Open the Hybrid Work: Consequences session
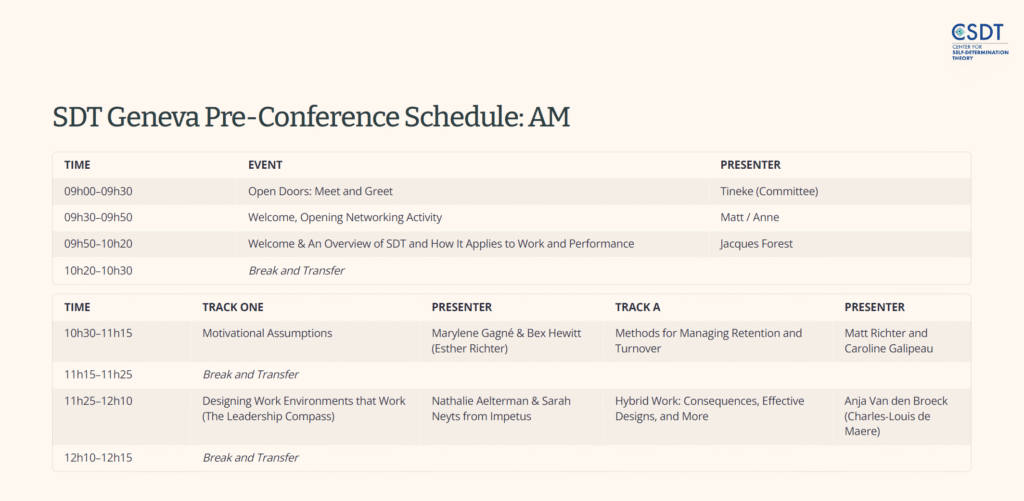 [x=709, y=408]
